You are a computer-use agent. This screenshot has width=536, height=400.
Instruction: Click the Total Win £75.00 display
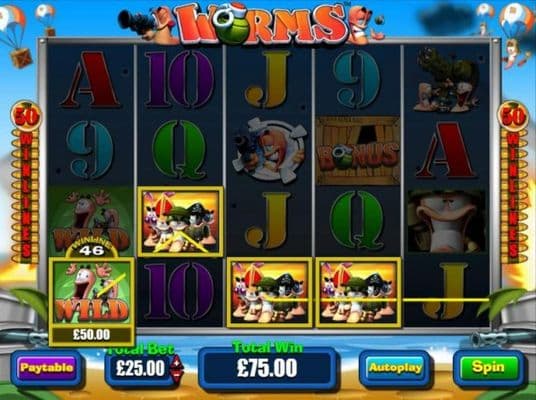[267, 368]
